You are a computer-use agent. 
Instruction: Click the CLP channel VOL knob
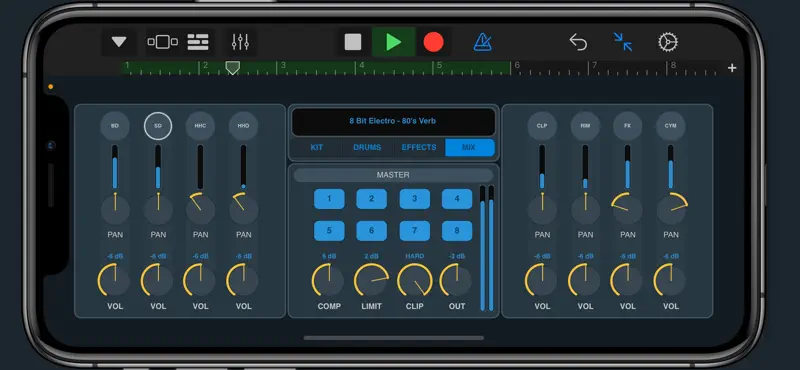tap(542, 280)
